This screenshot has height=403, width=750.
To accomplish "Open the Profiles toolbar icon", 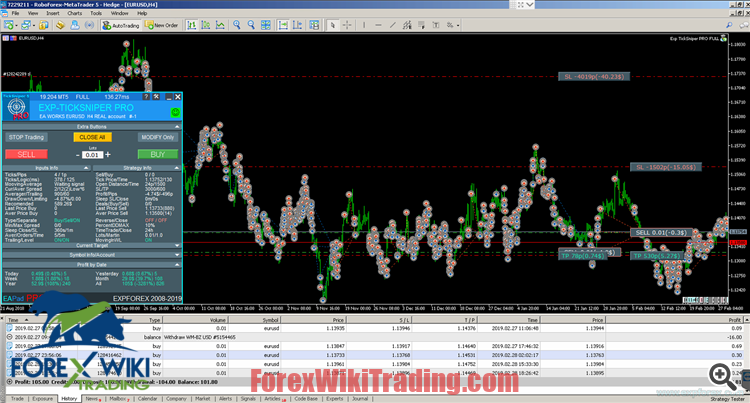I will [25, 25].
